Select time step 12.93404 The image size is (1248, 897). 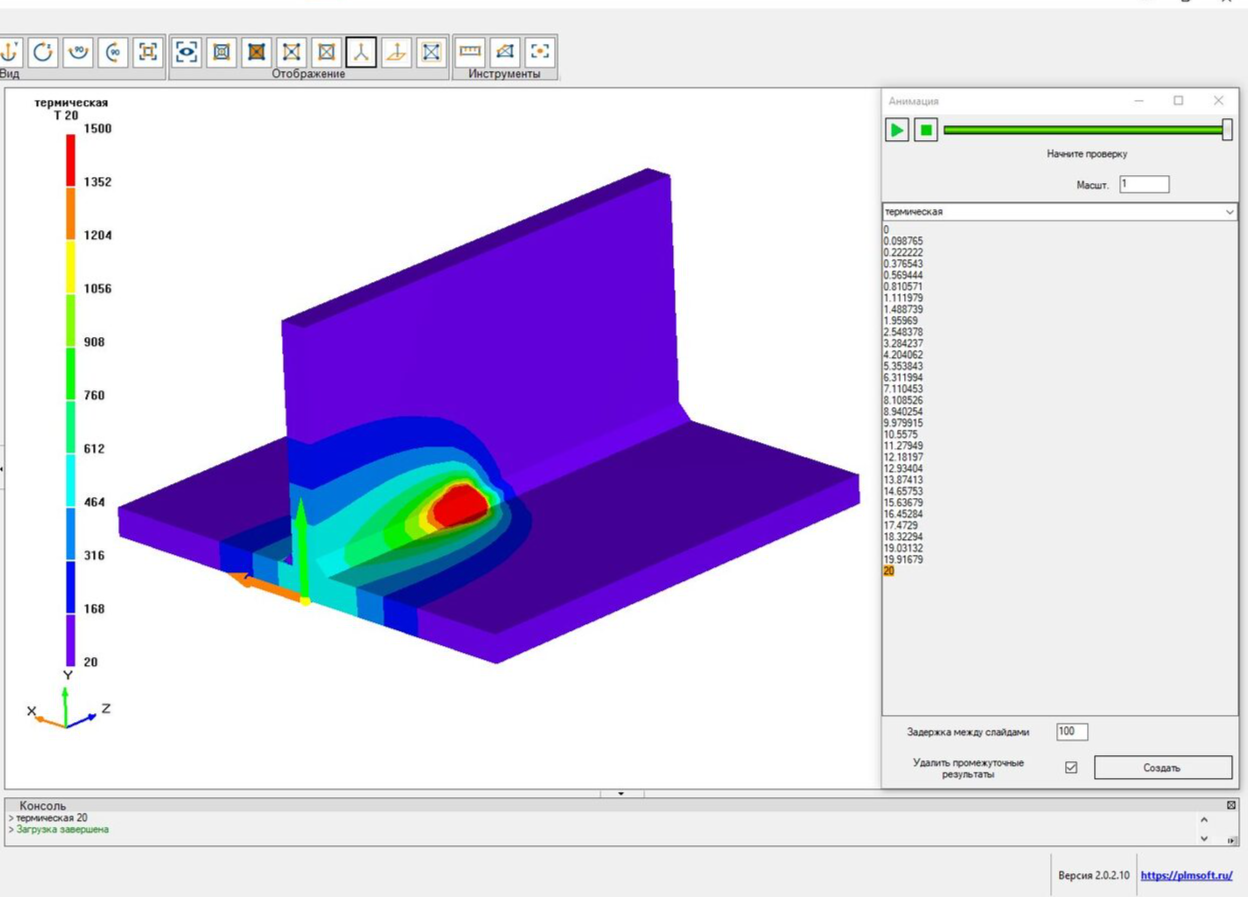pos(903,469)
